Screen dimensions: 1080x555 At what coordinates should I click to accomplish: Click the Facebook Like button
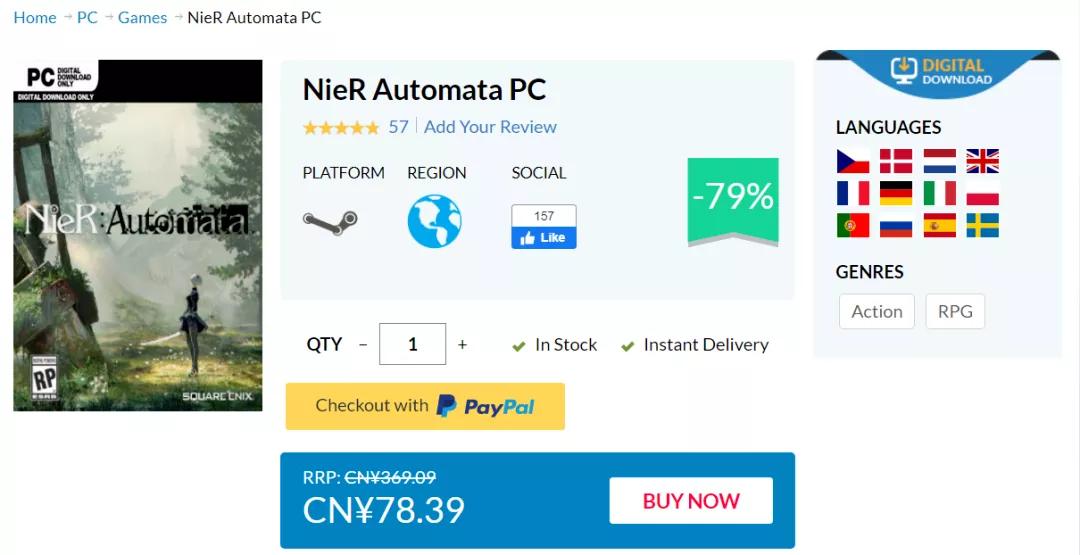point(544,238)
